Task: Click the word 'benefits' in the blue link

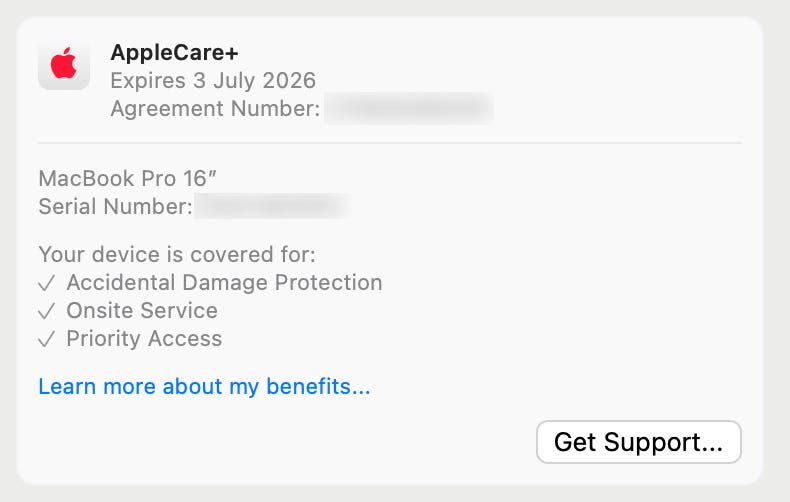Action: coord(321,386)
